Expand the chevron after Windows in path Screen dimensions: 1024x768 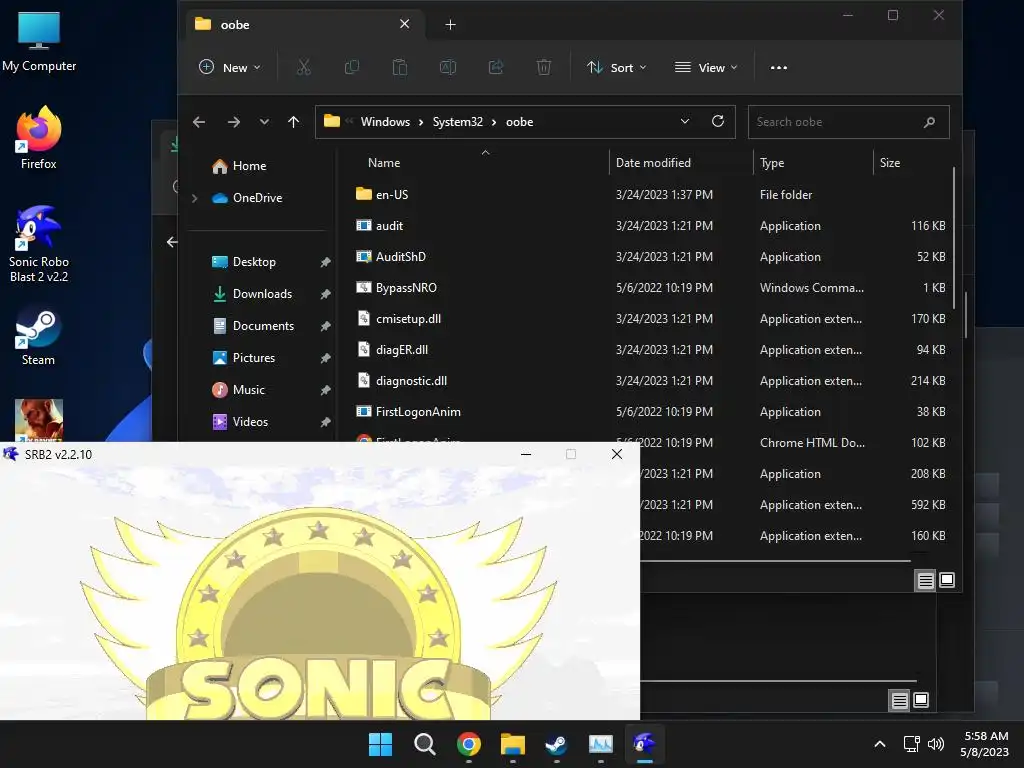point(421,122)
